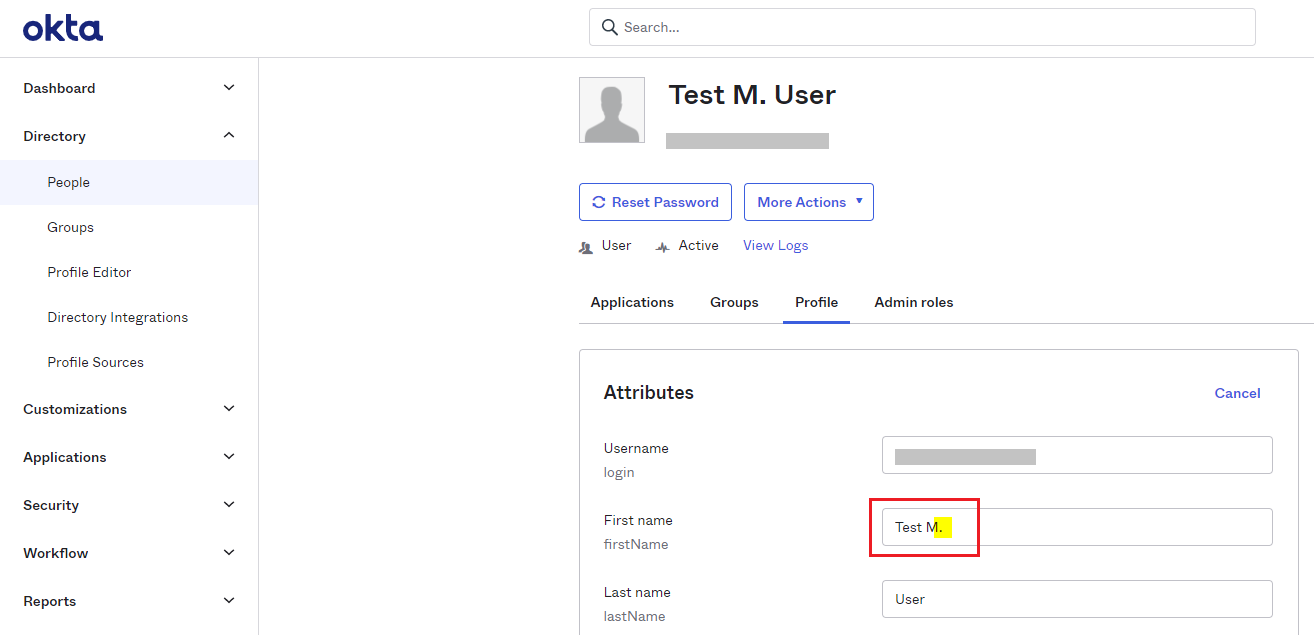
Task: Switch to the Admin roles tab
Action: [x=913, y=302]
